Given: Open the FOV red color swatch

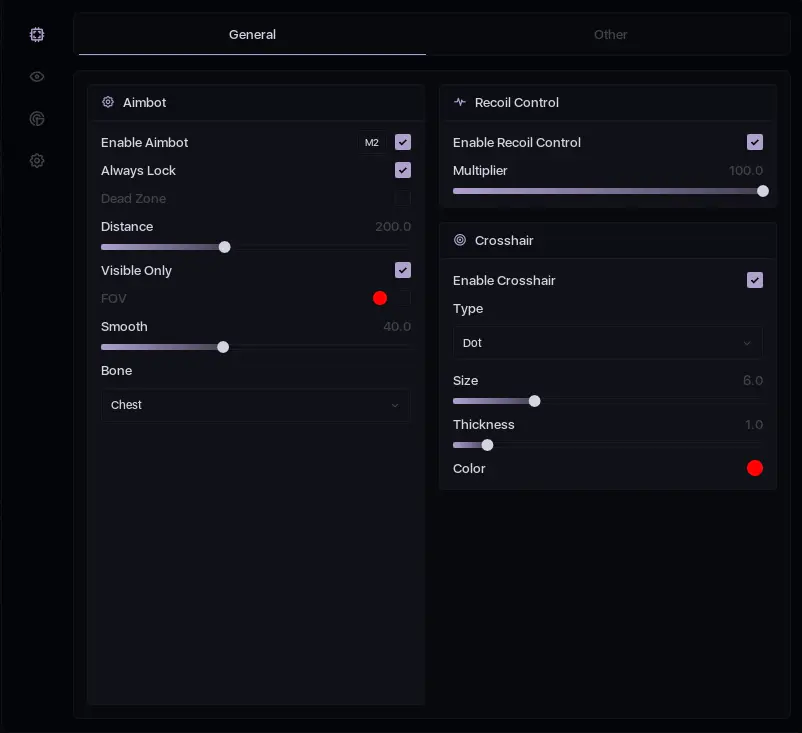Looking at the screenshot, I should (x=380, y=298).
